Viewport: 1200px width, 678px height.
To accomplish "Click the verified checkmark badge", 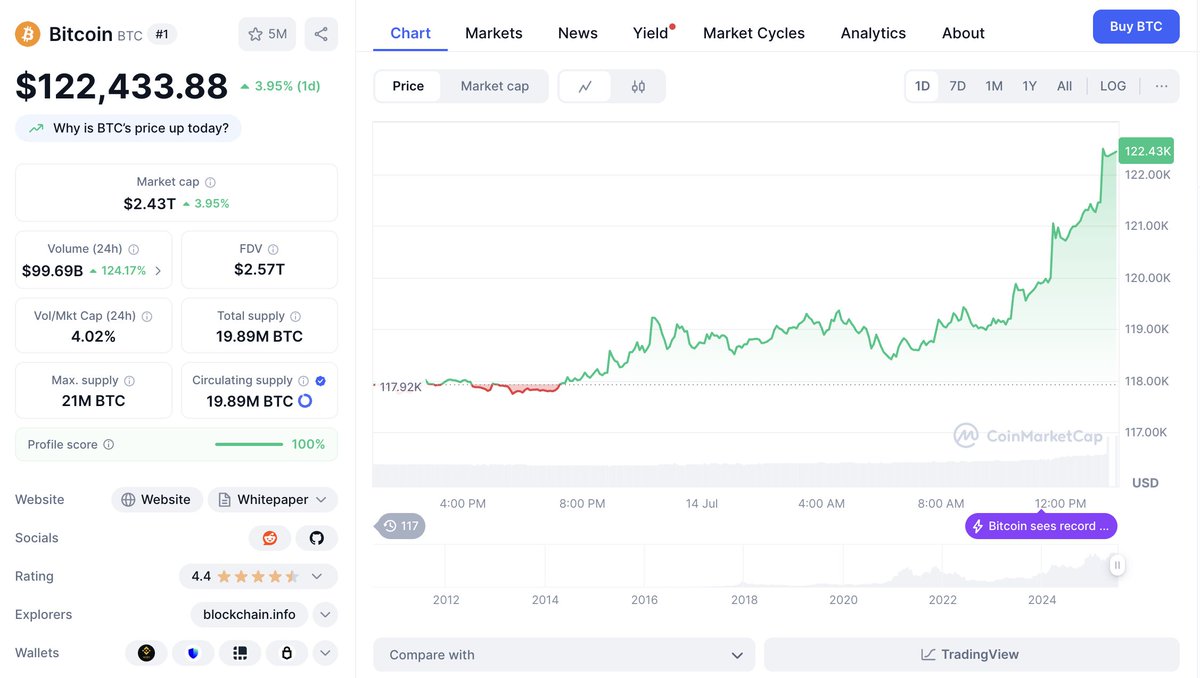I will tap(320, 381).
